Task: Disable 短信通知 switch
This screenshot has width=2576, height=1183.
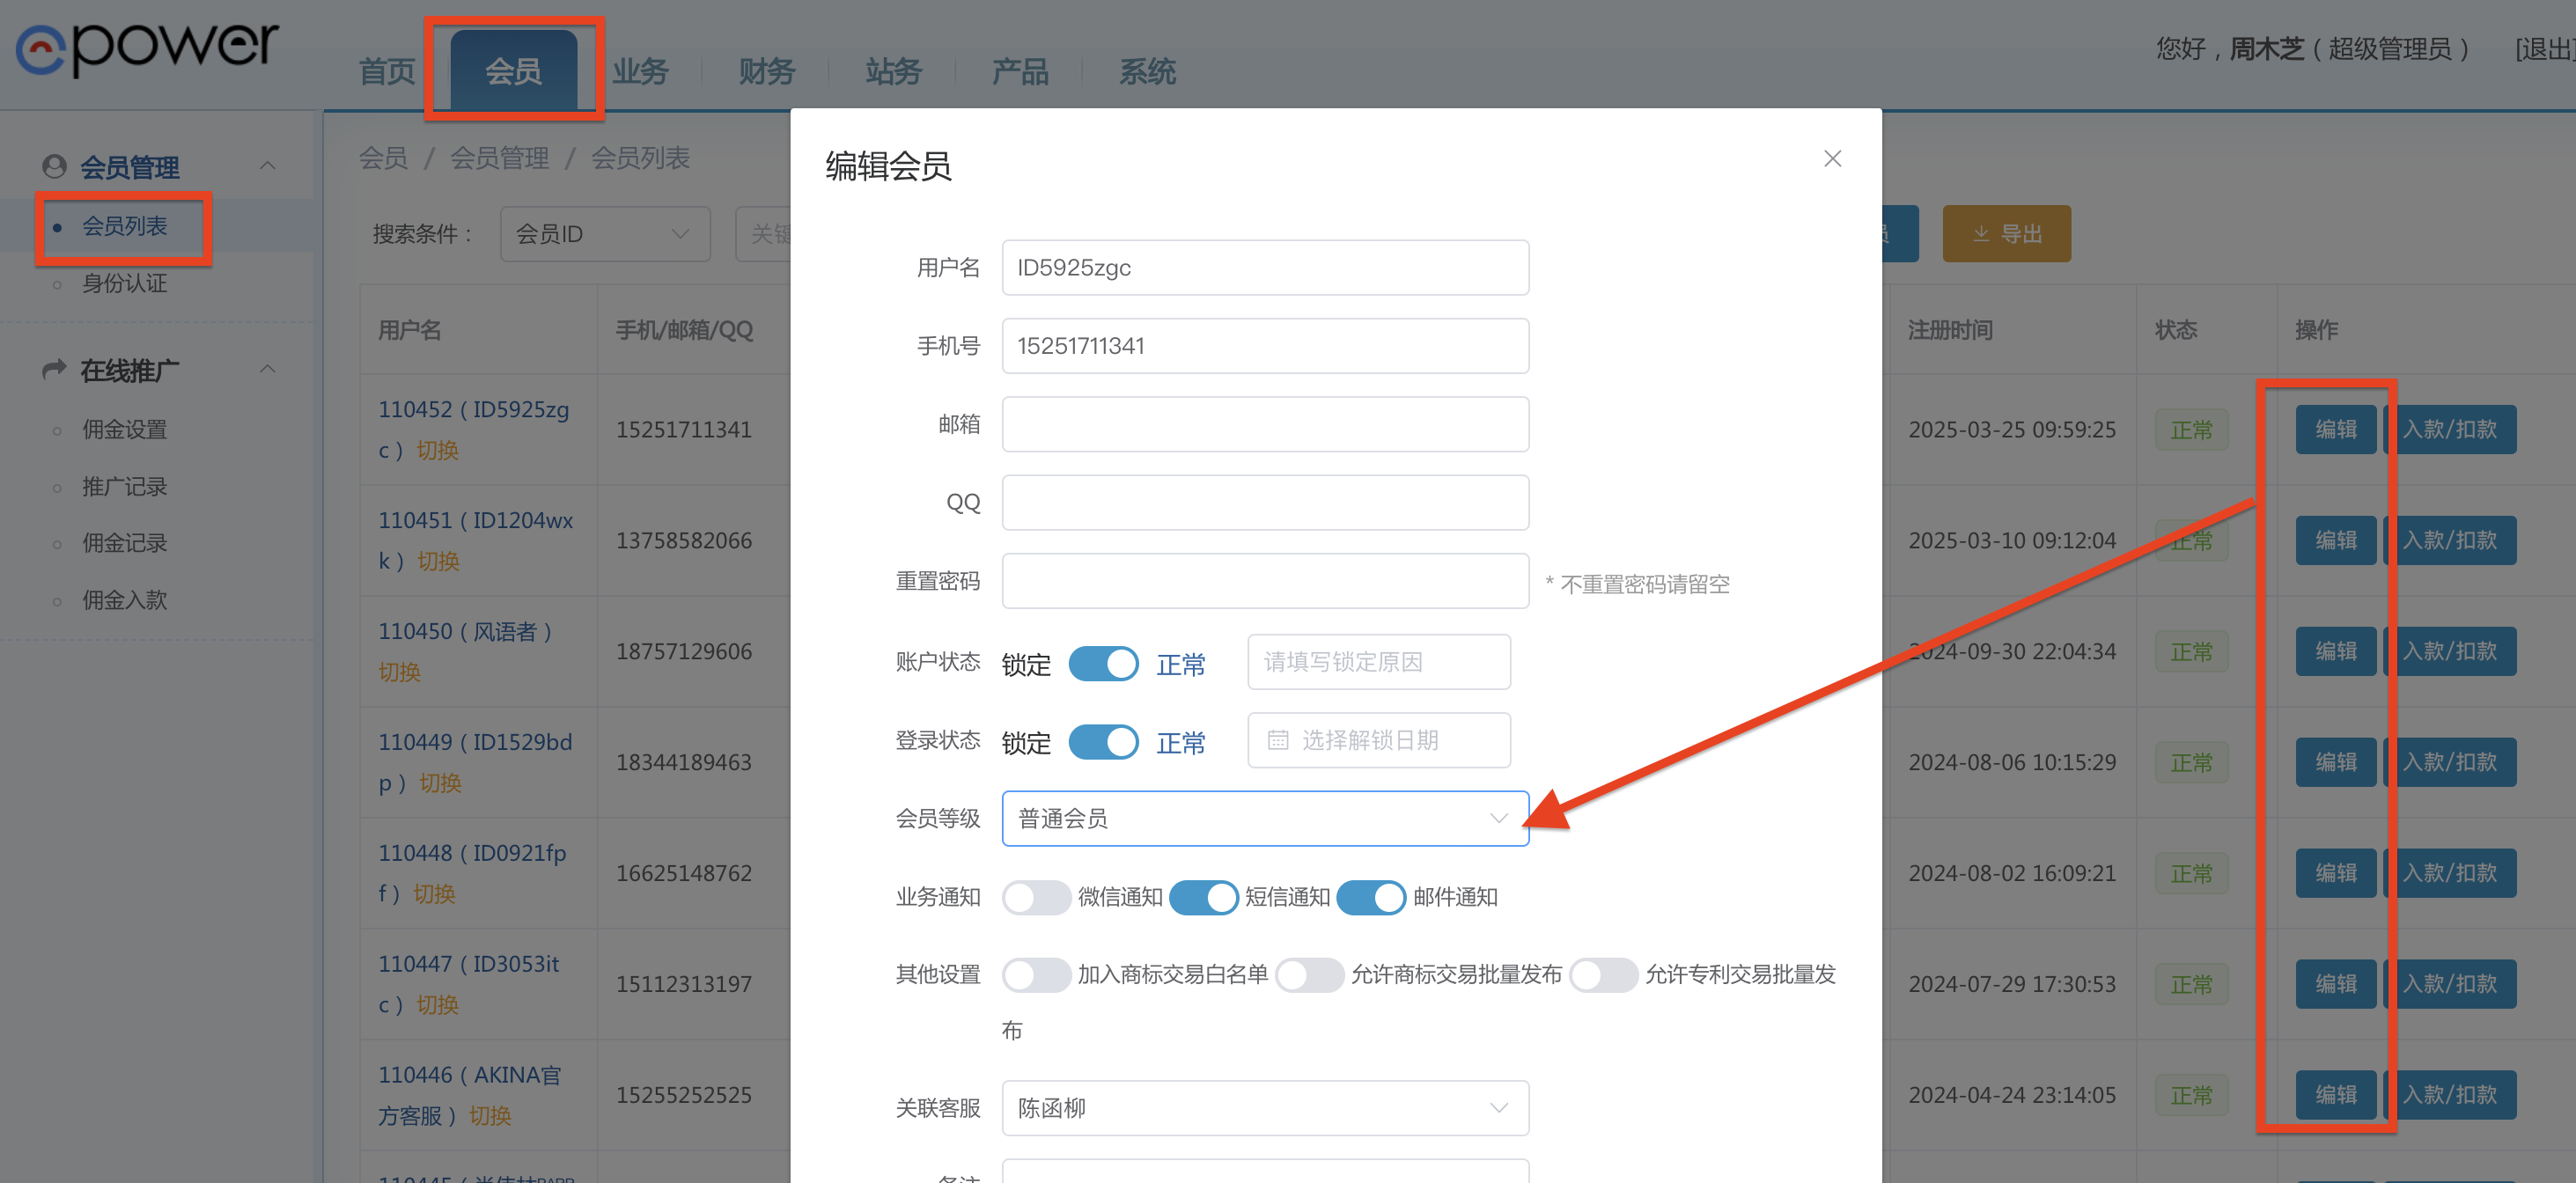Action: [x=1203, y=897]
